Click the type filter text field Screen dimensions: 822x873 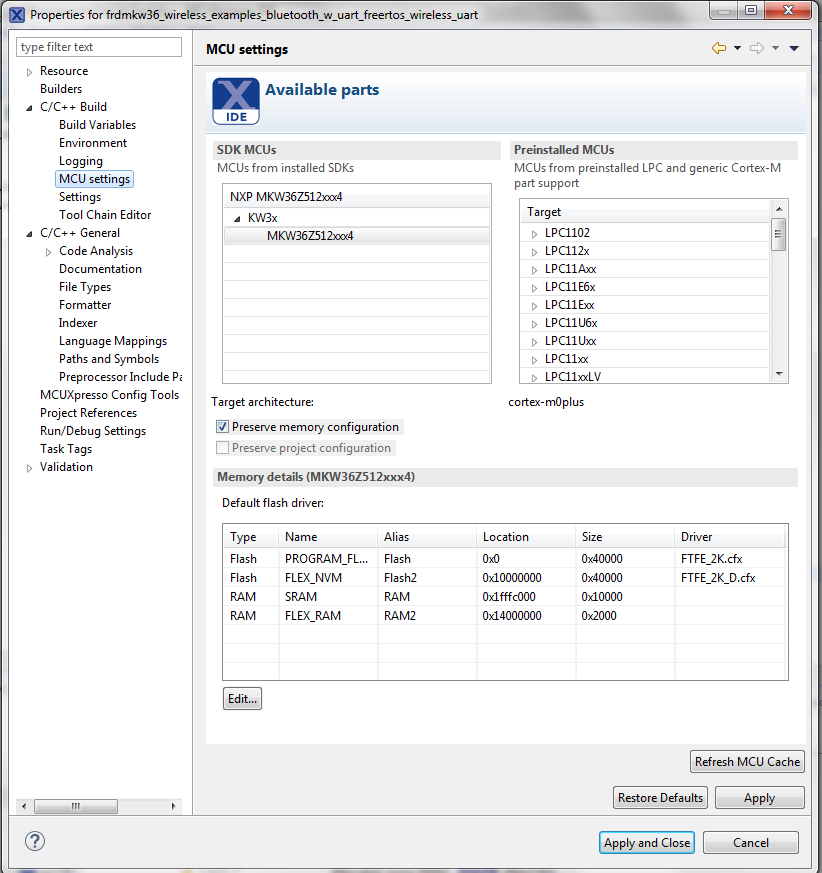point(98,46)
